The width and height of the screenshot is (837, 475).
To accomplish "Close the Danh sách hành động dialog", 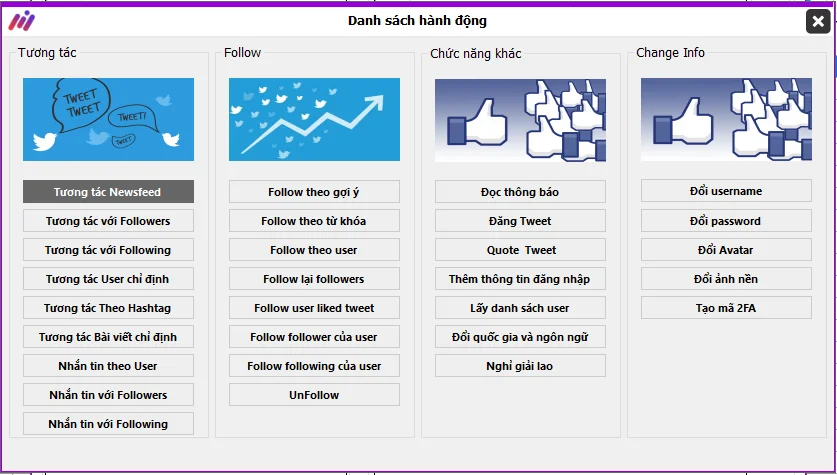I will (817, 22).
